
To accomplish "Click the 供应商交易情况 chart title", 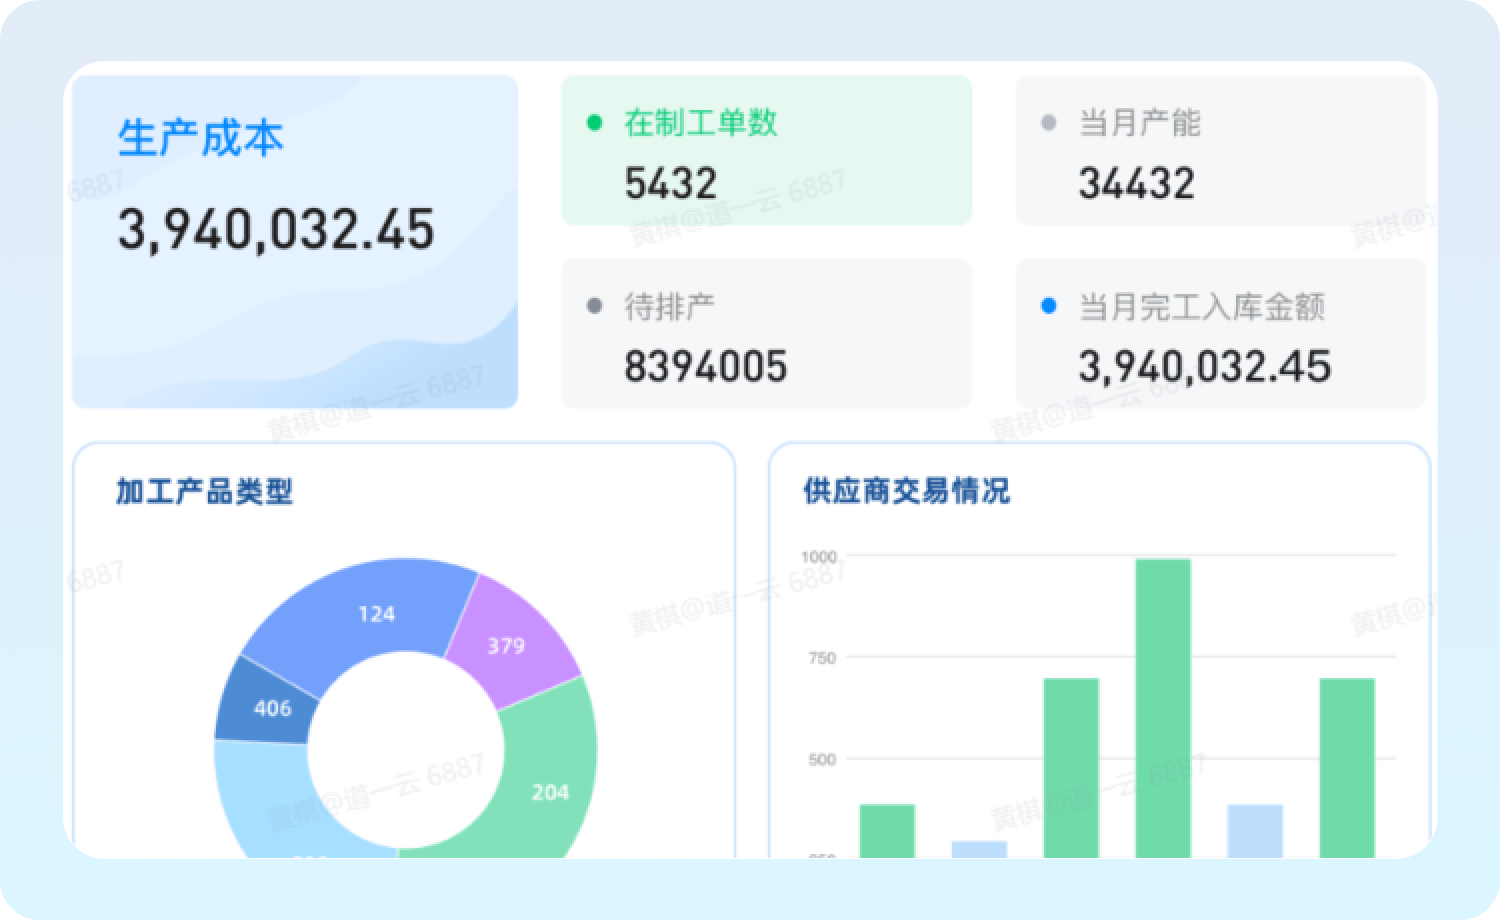I will [906, 491].
